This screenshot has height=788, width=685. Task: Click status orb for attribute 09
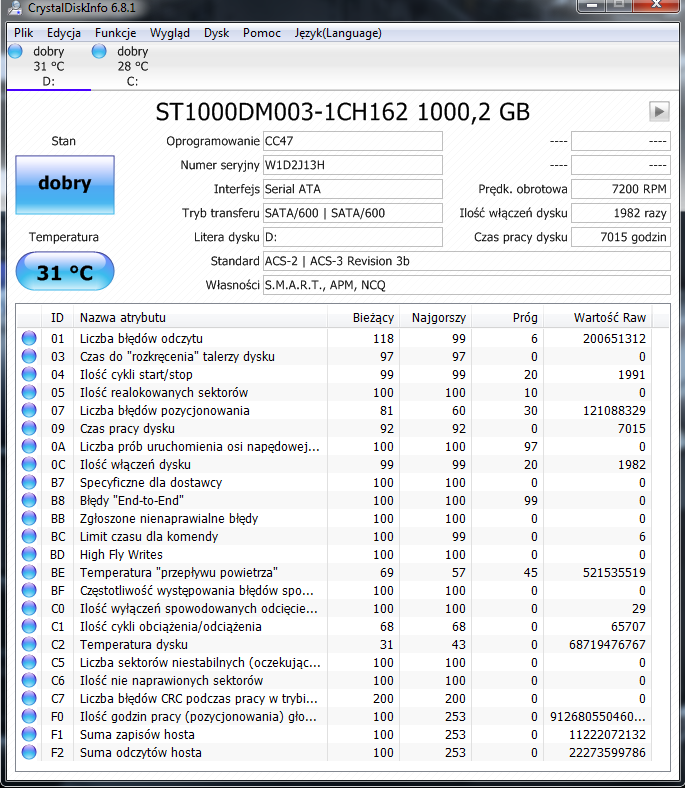click(x=29, y=428)
